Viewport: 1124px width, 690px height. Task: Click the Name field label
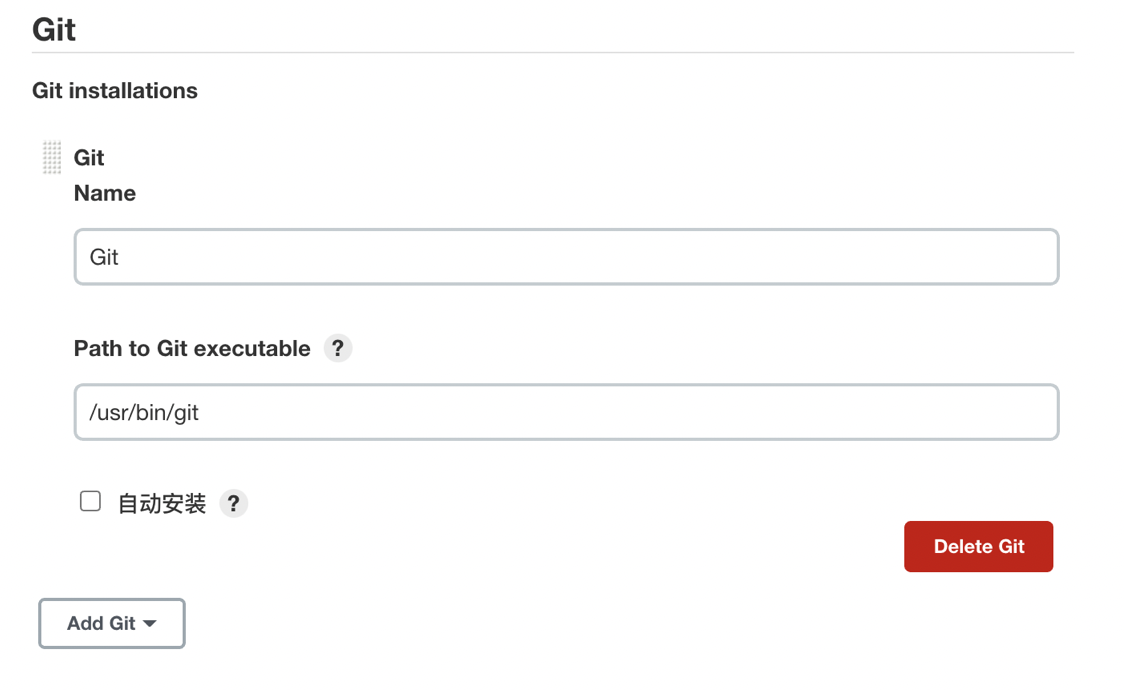(x=105, y=193)
